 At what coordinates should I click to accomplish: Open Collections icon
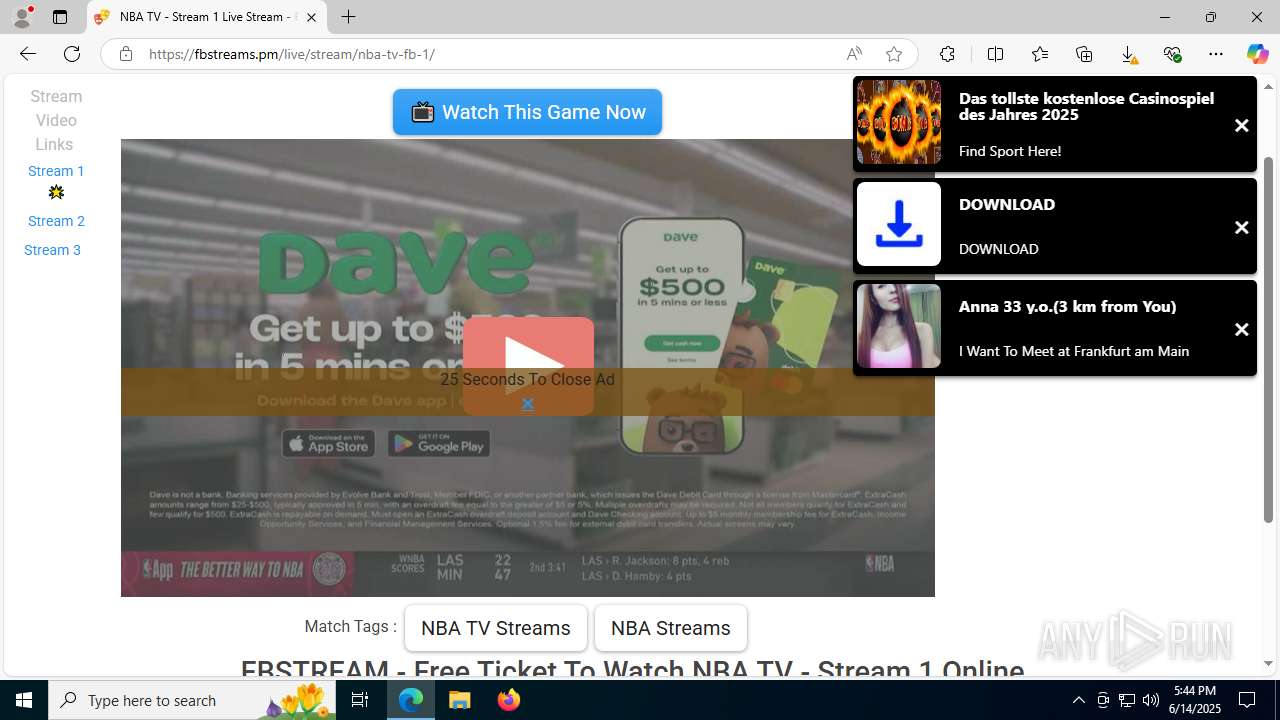[1084, 54]
